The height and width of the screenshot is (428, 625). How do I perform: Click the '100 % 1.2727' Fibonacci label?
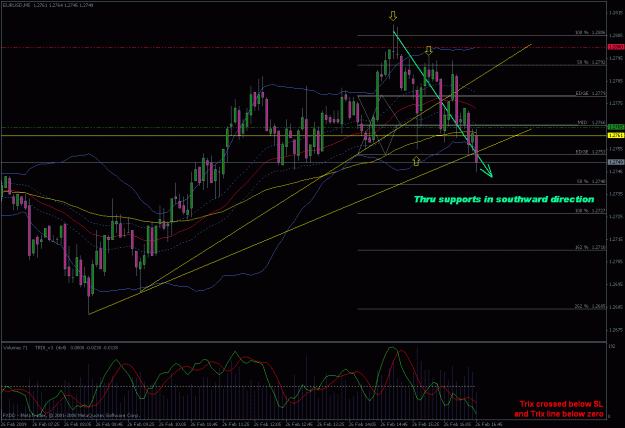tap(590, 210)
